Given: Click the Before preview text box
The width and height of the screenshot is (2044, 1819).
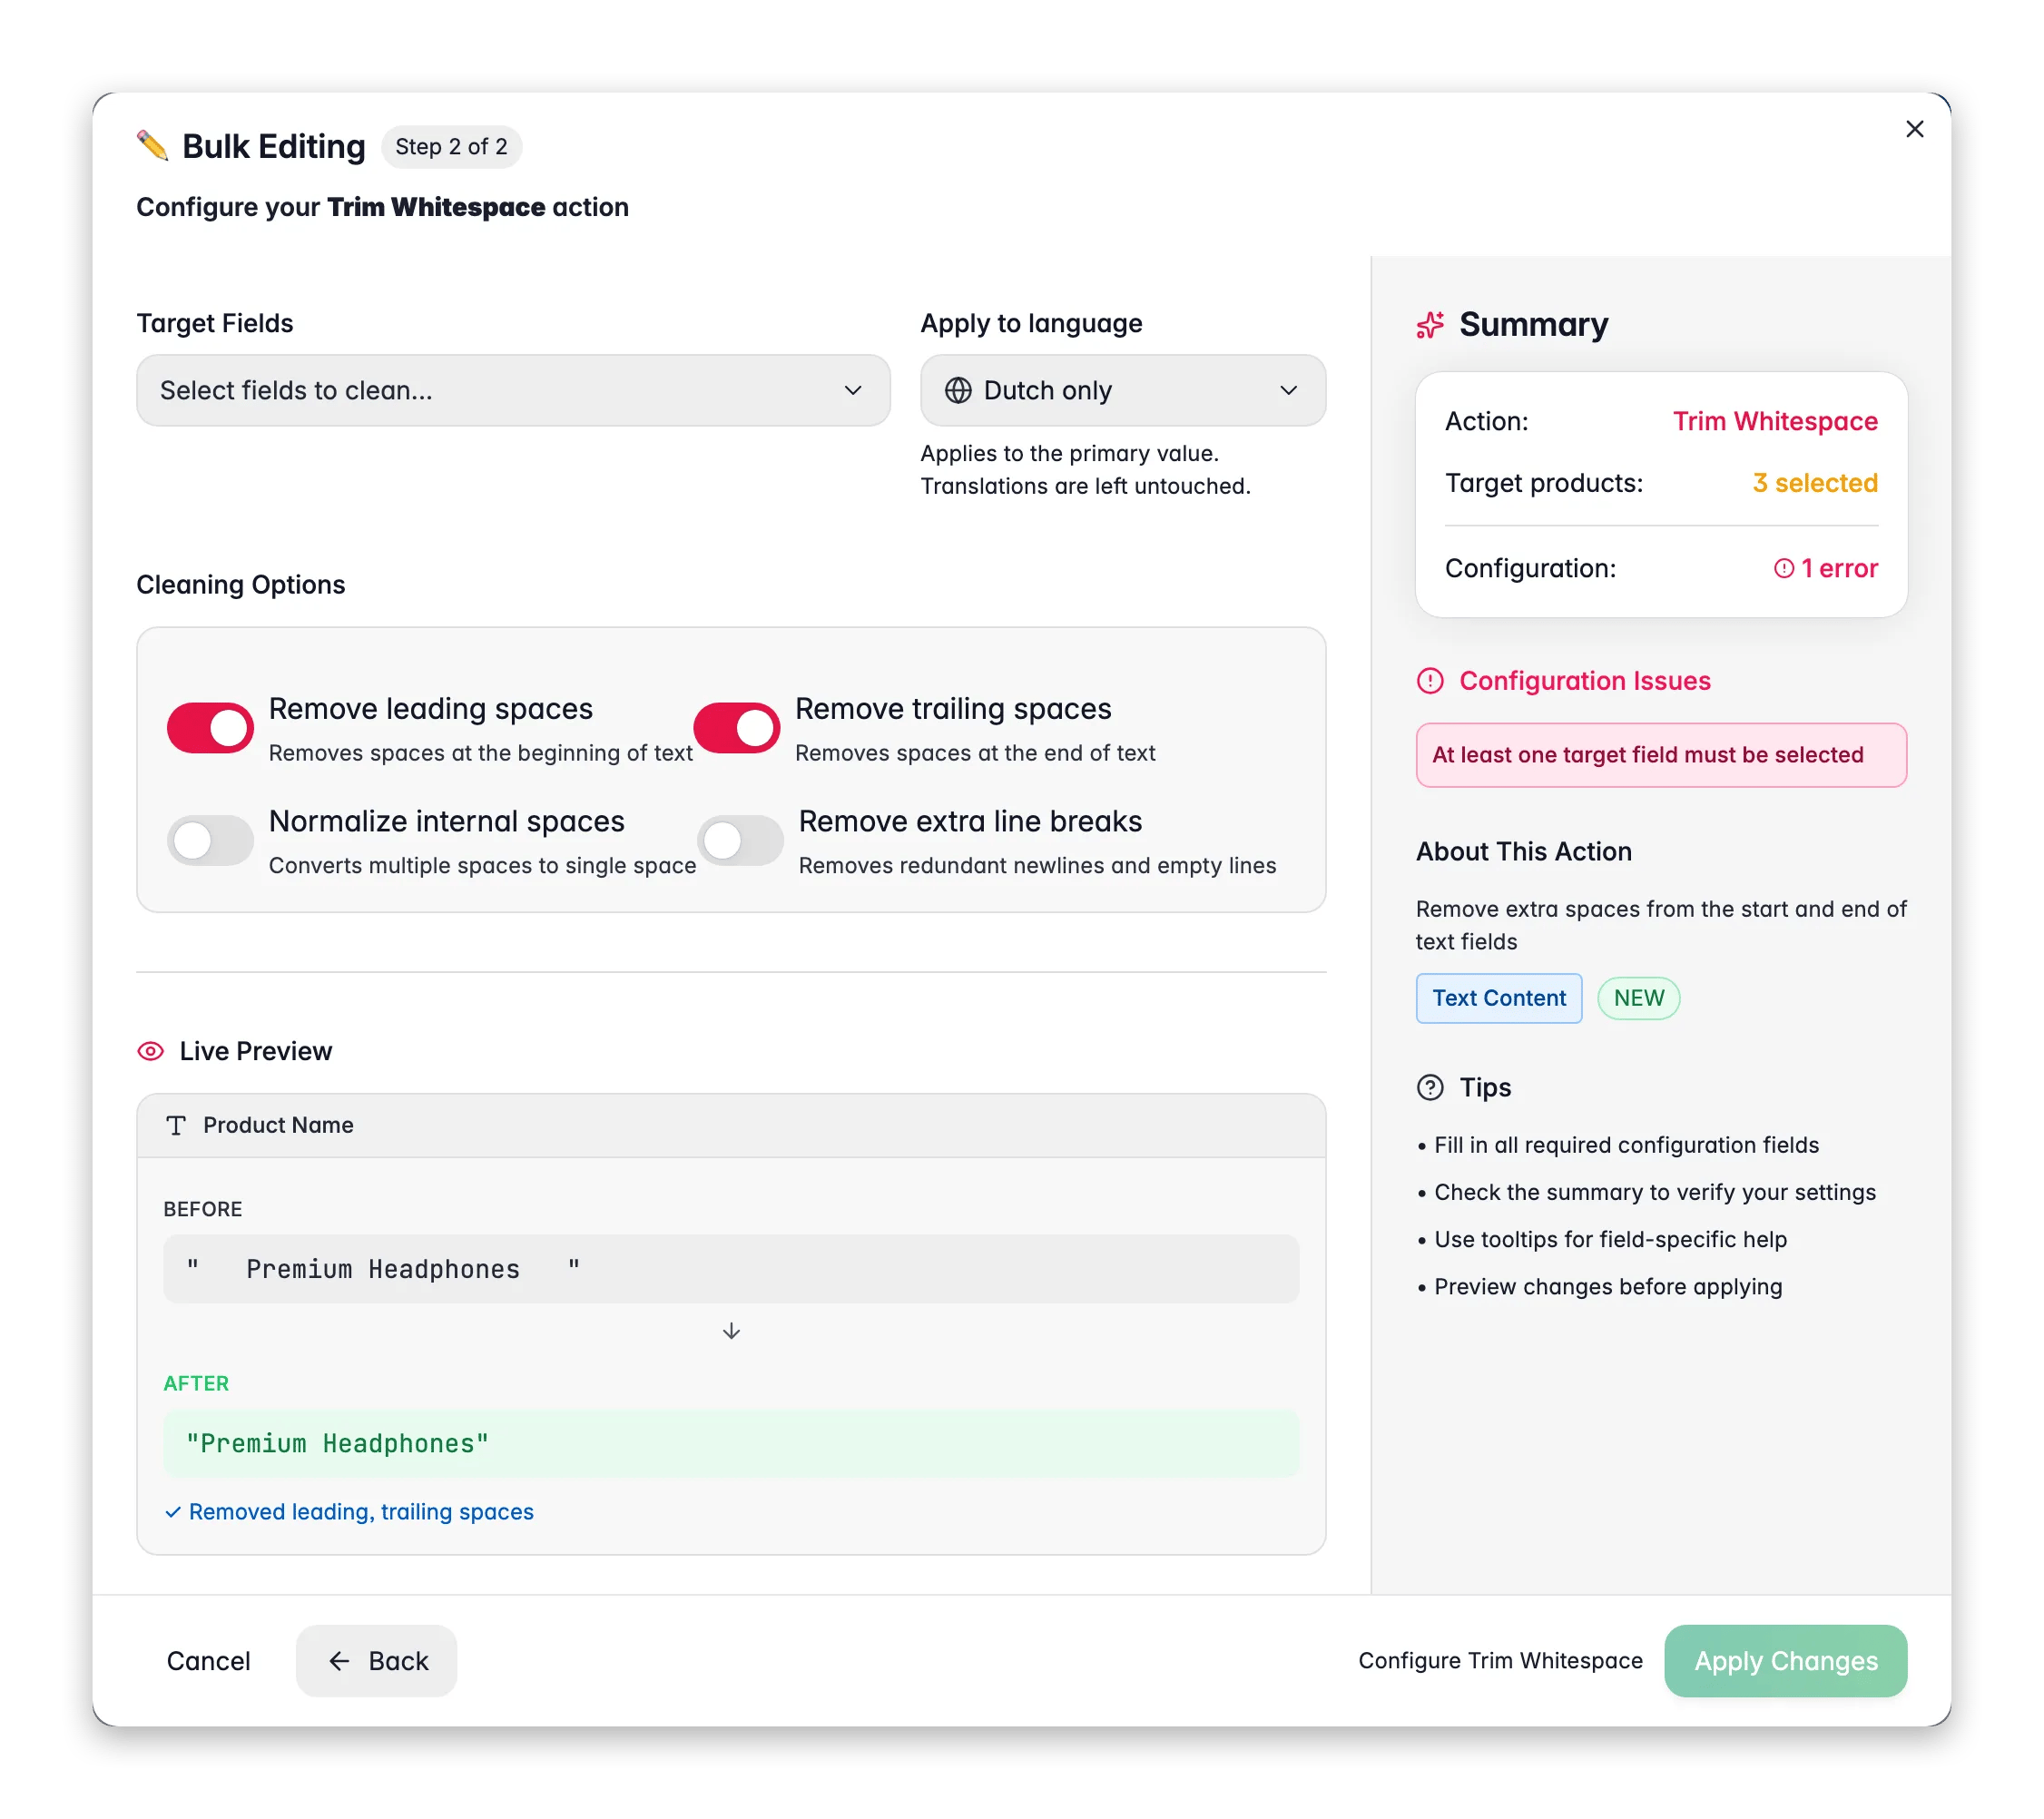Looking at the screenshot, I should click(x=731, y=1269).
